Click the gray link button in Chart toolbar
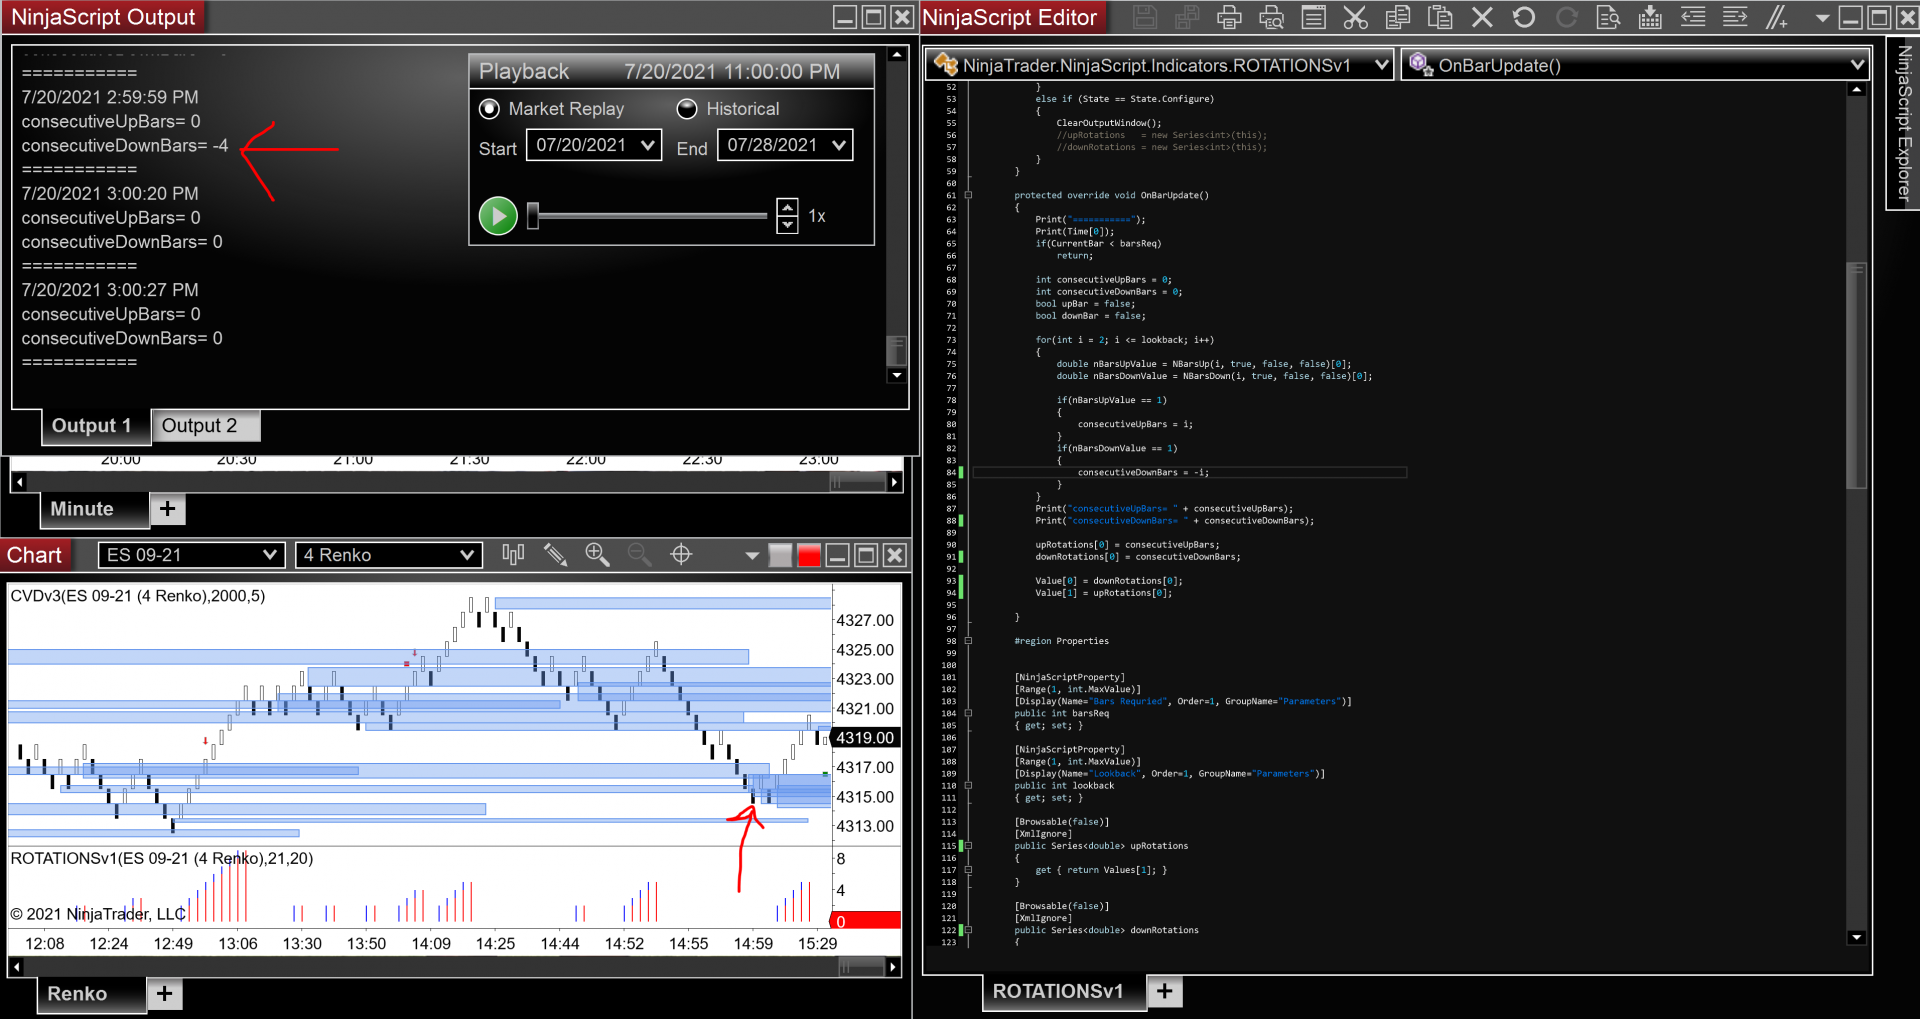The height and width of the screenshot is (1019, 1920). 780,555
